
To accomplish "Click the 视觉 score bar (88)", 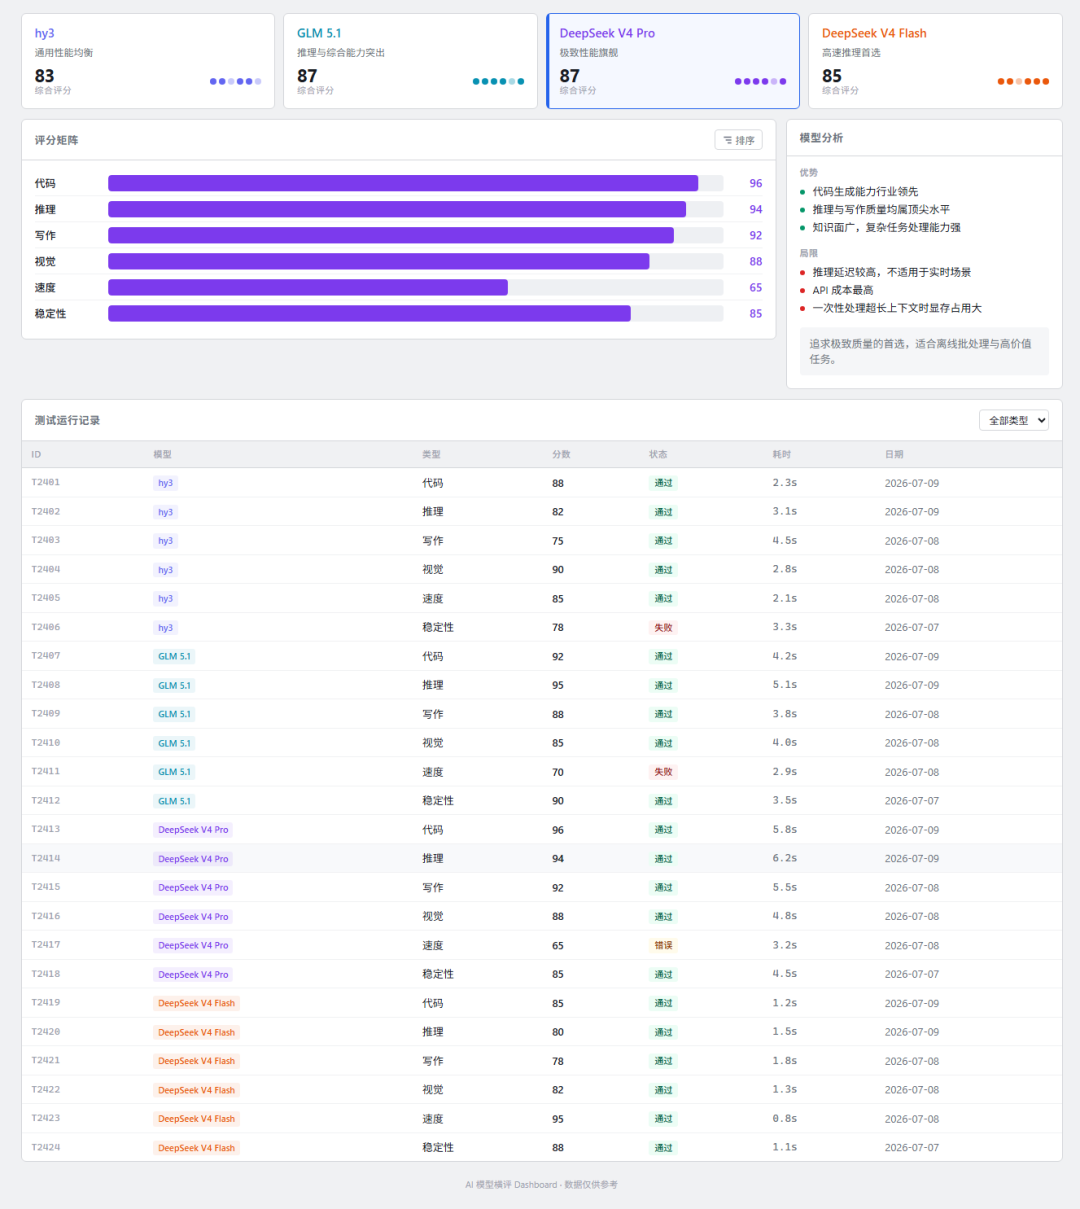I will coord(416,261).
